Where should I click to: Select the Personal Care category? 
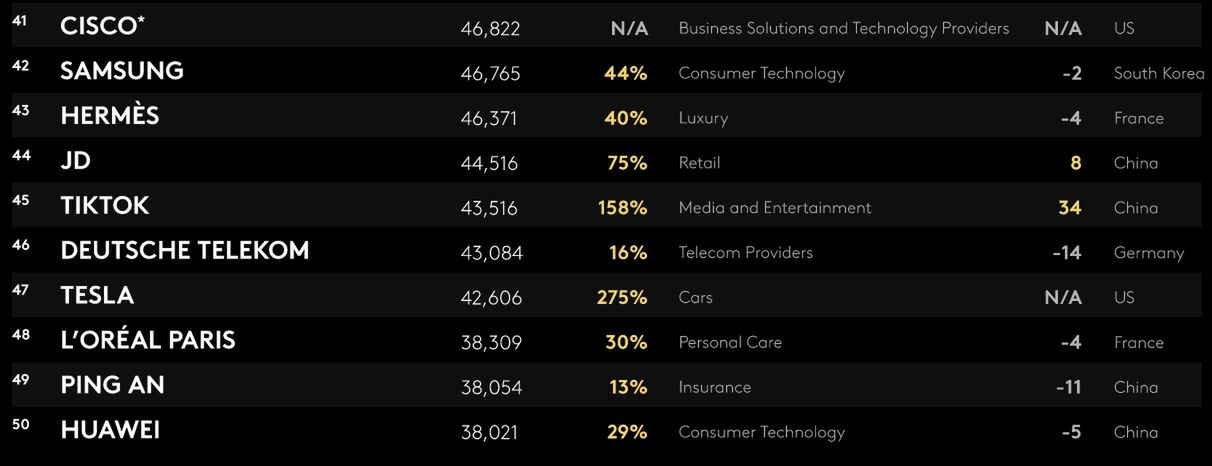click(730, 342)
